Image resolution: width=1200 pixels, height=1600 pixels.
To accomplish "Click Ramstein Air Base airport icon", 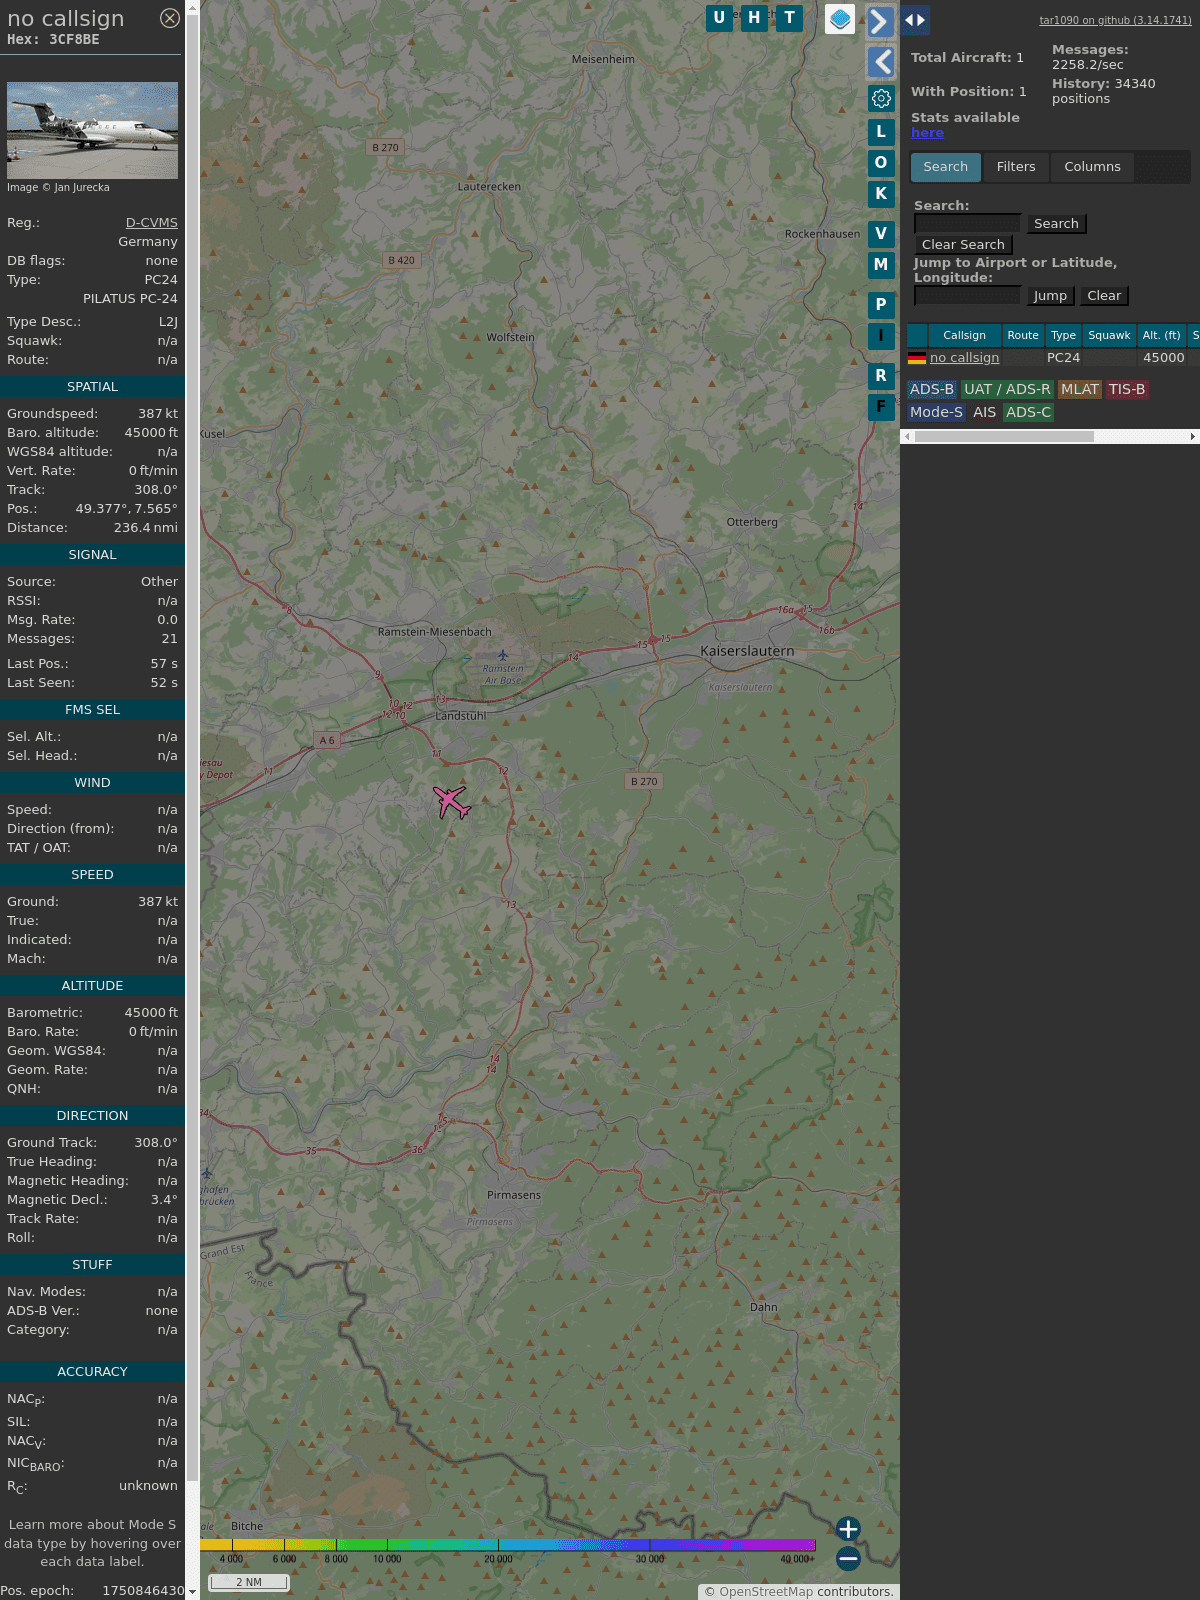I will 503,656.
